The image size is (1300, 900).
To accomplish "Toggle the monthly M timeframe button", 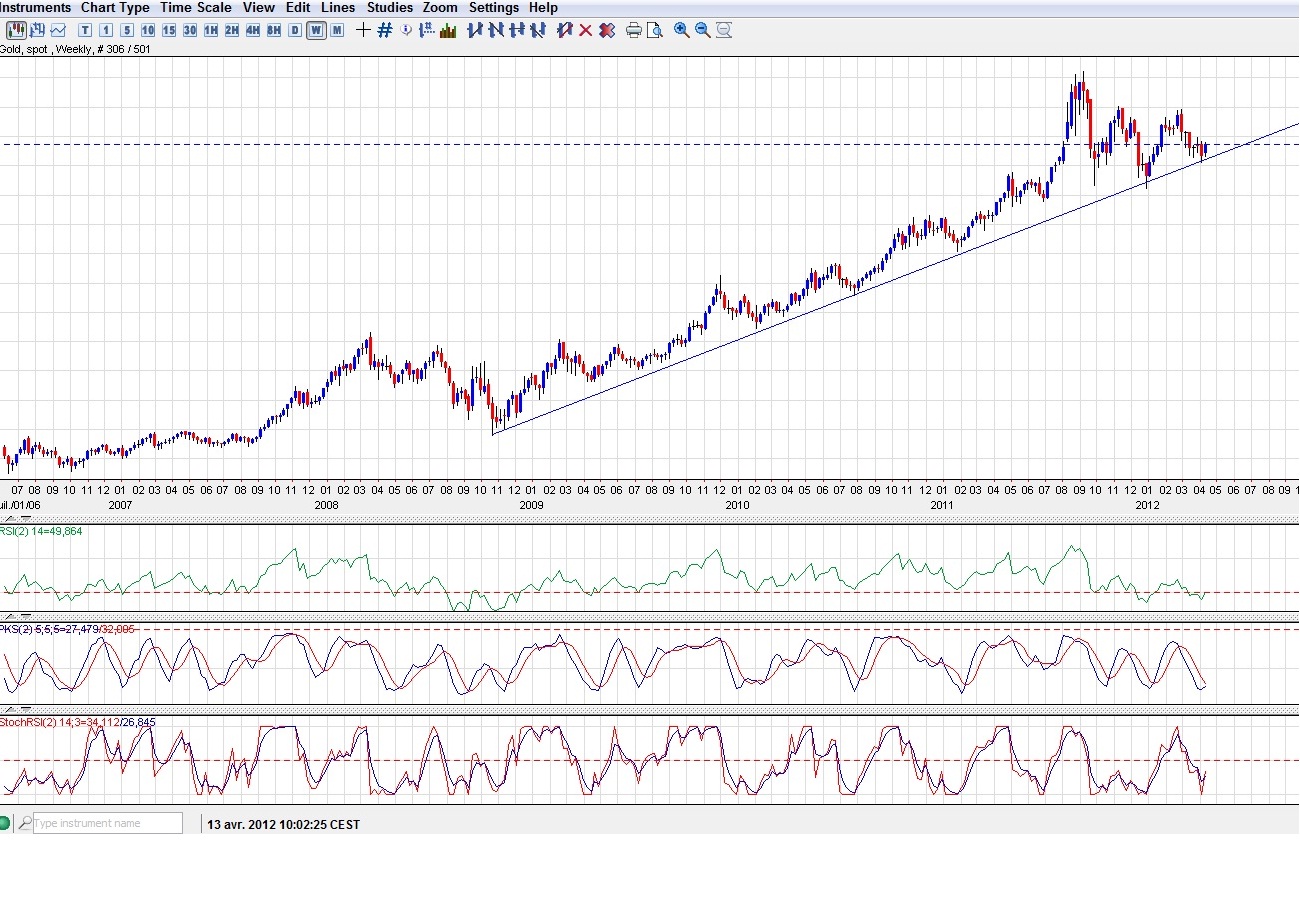I will coord(337,30).
